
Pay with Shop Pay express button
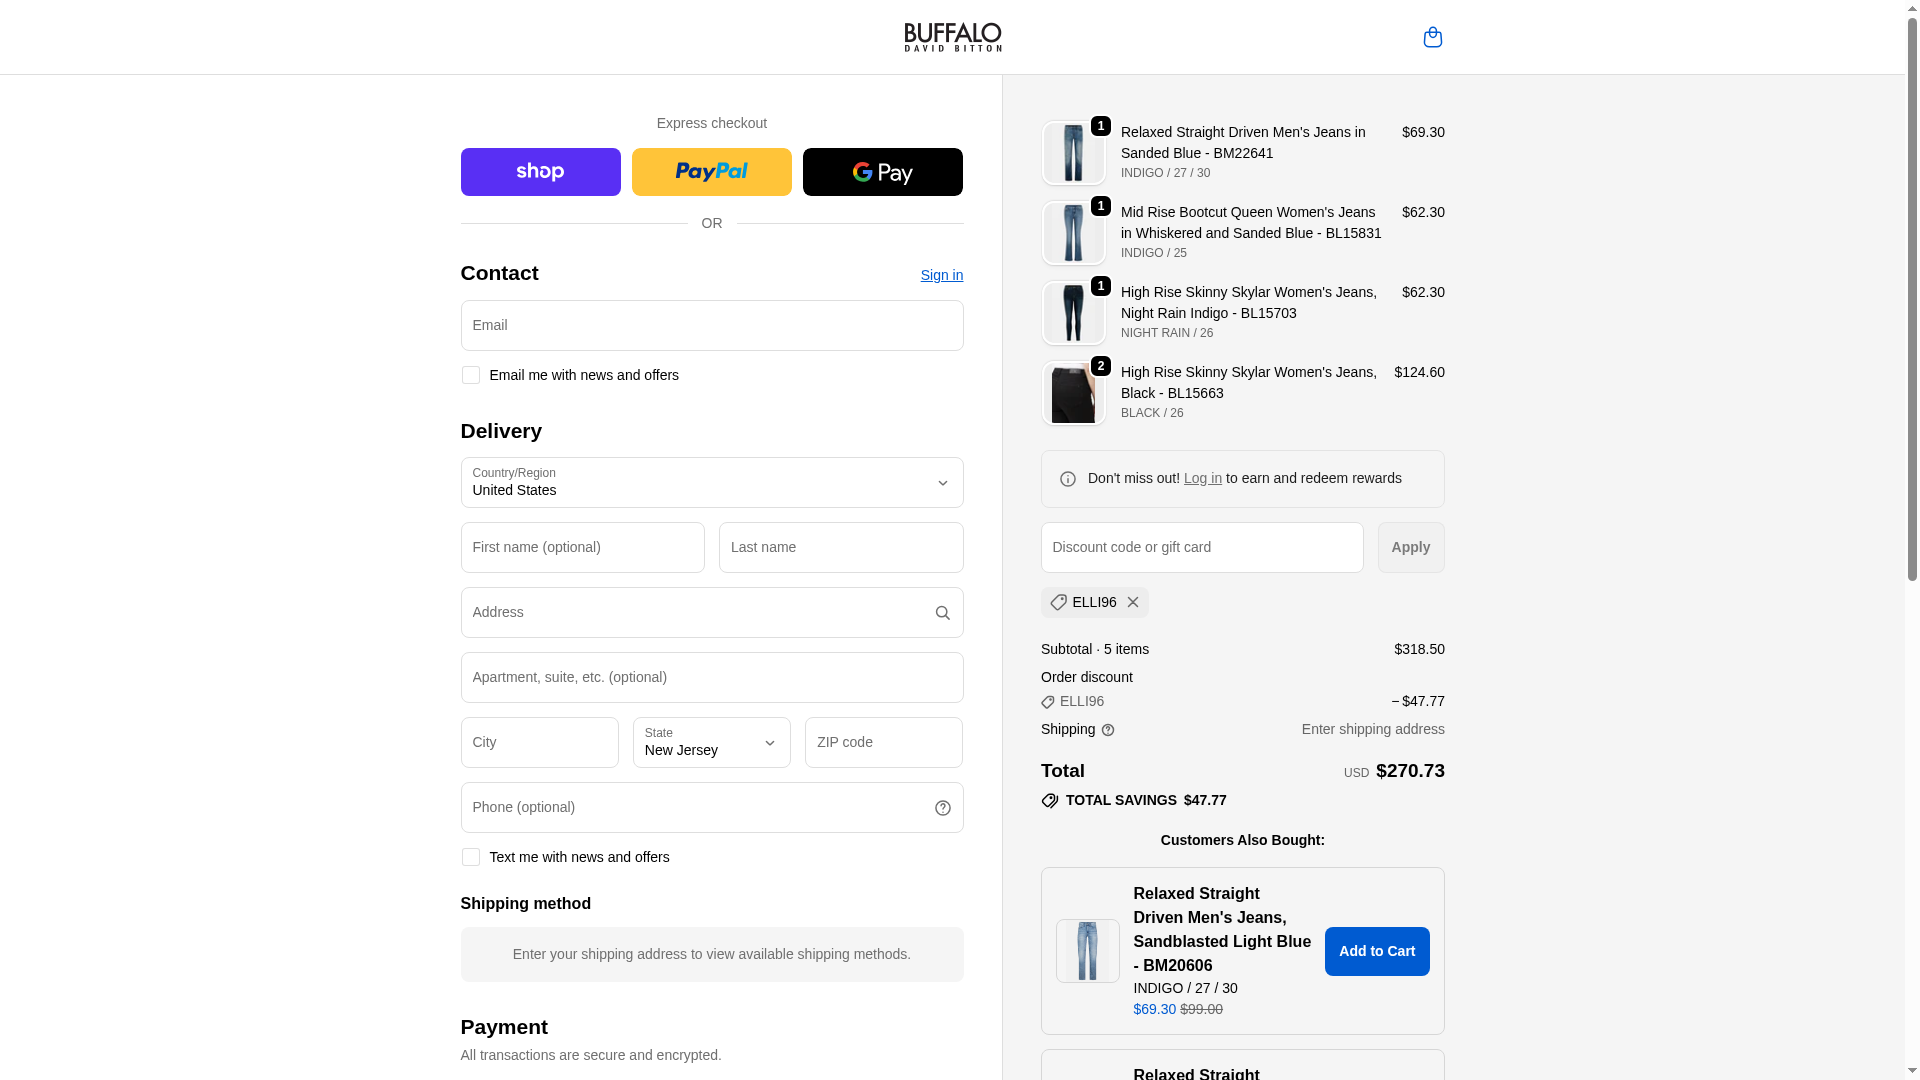pos(540,172)
